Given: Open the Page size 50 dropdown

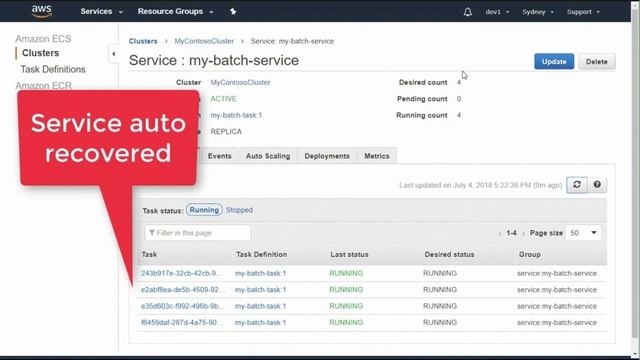Looking at the screenshot, I should (583, 233).
